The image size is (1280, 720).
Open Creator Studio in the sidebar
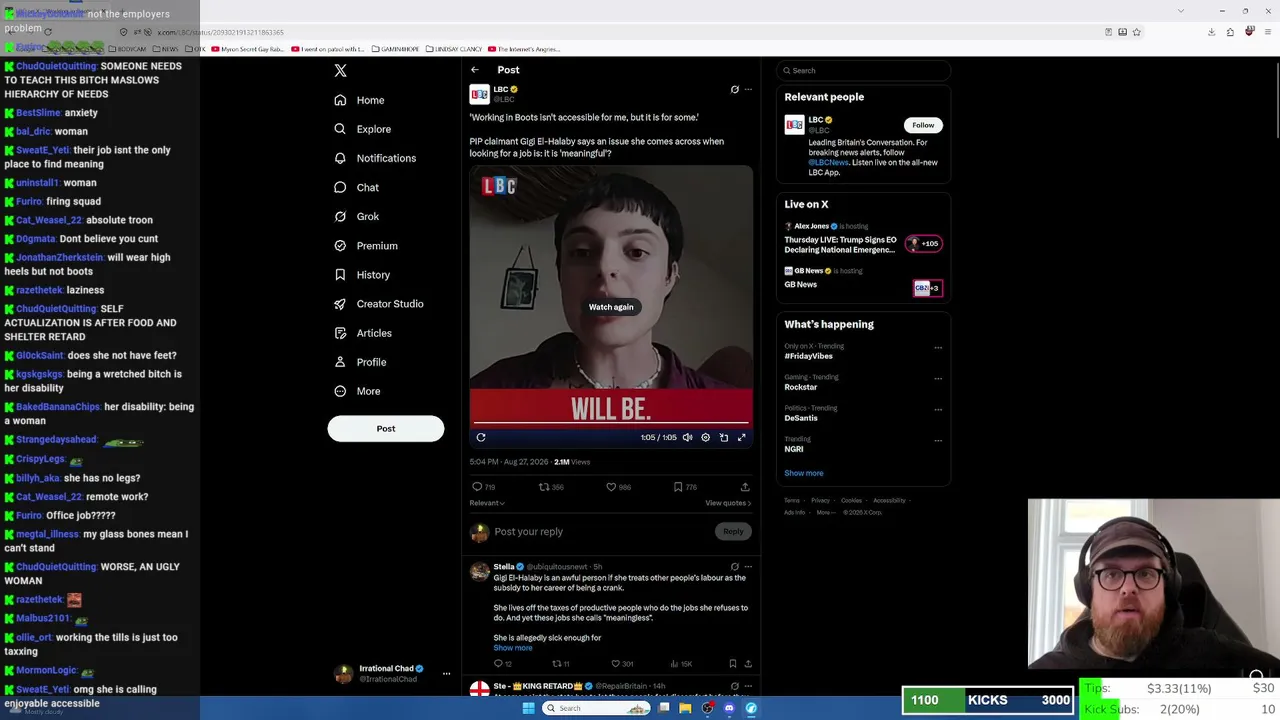pyautogui.click(x=378, y=304)
